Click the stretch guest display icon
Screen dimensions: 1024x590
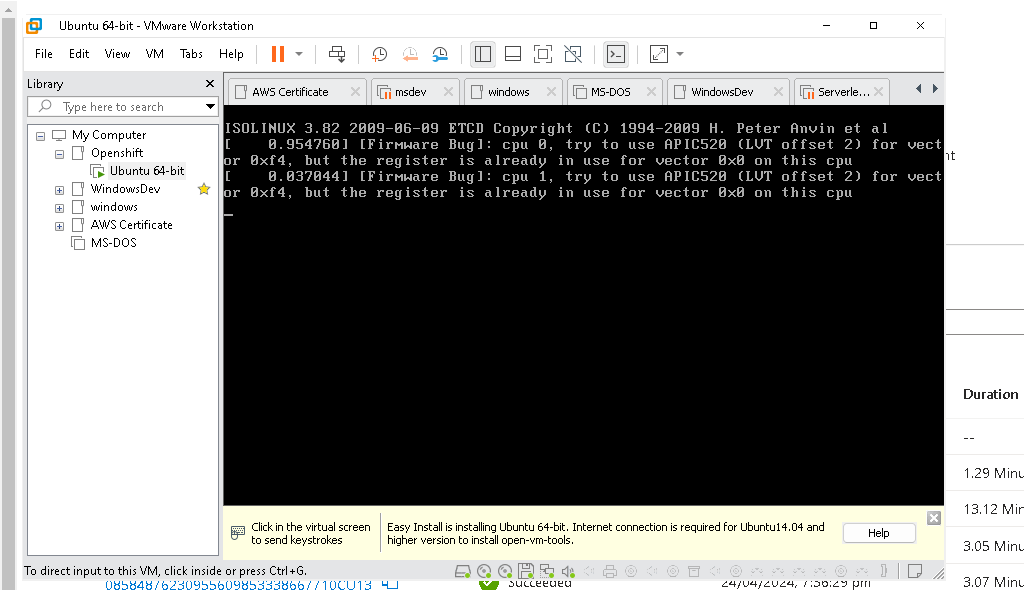[659, 54]
